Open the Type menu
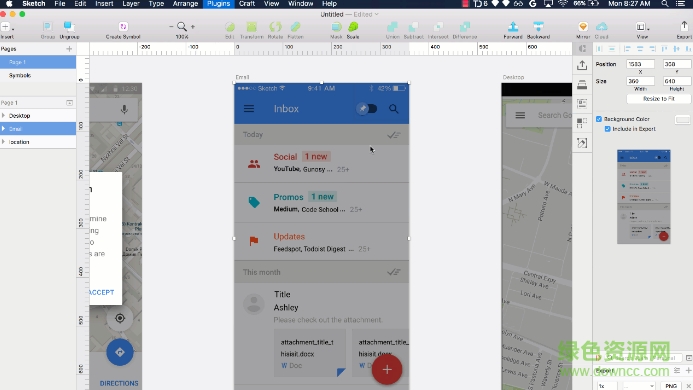Image resolution: width=693 pixels, height=390 pixels. click(x=156, y=4)
